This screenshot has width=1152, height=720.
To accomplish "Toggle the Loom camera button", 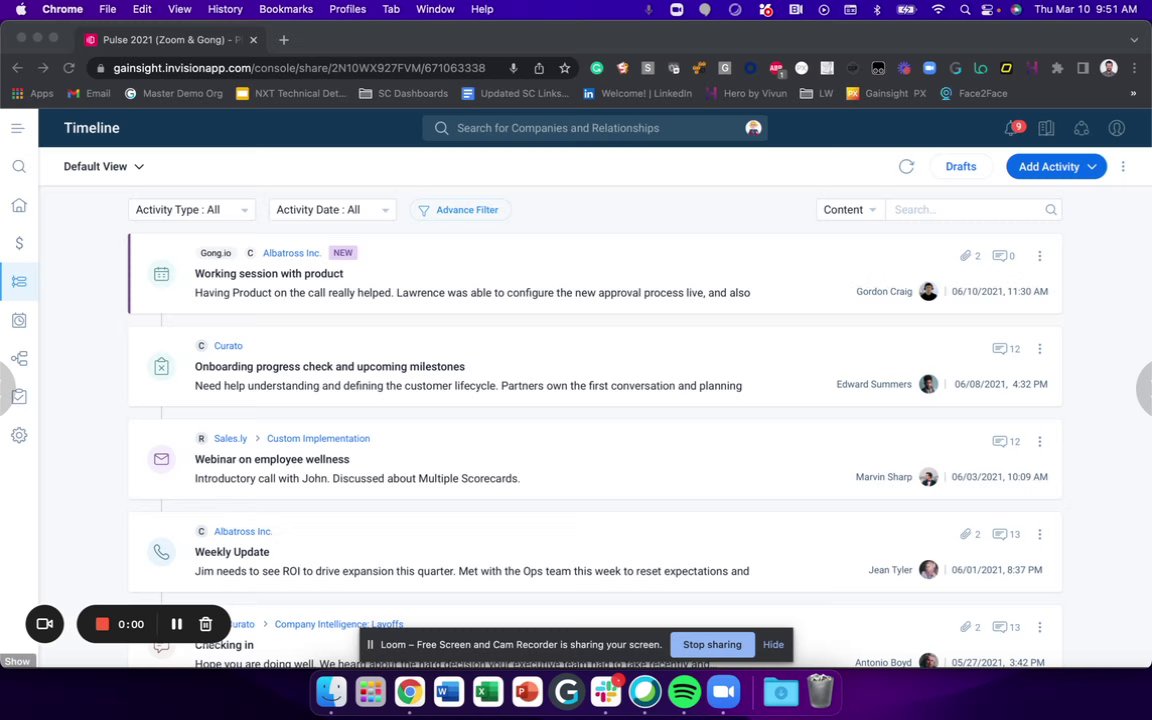I will (45, 624).
